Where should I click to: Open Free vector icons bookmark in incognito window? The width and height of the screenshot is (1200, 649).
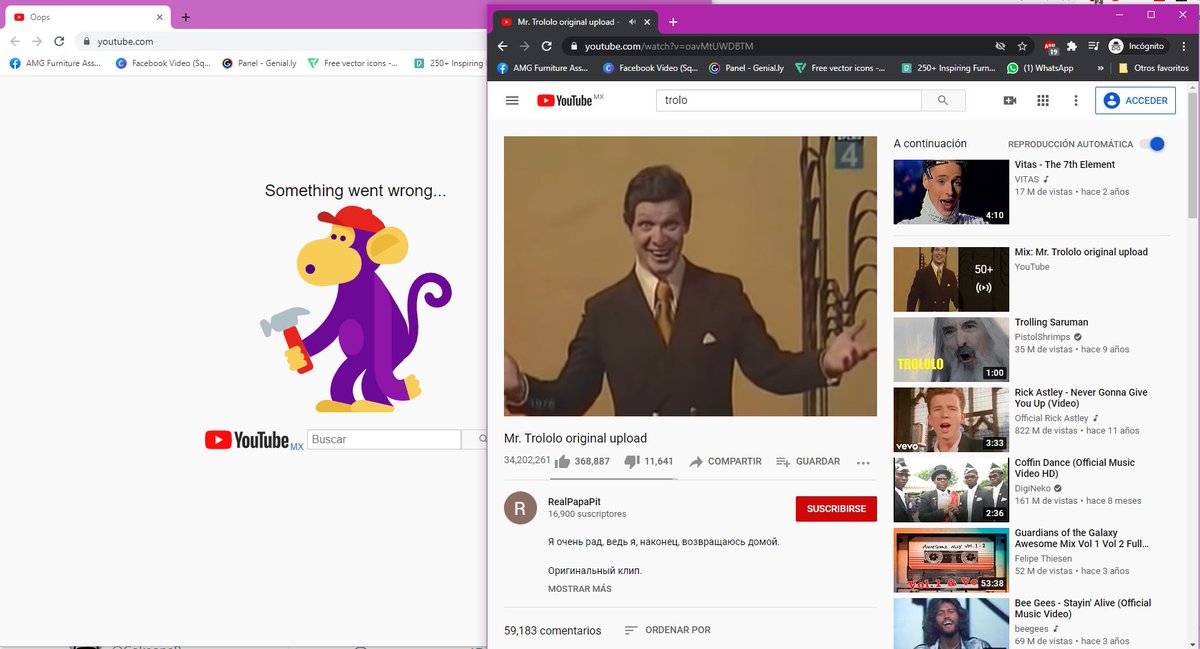842,68
